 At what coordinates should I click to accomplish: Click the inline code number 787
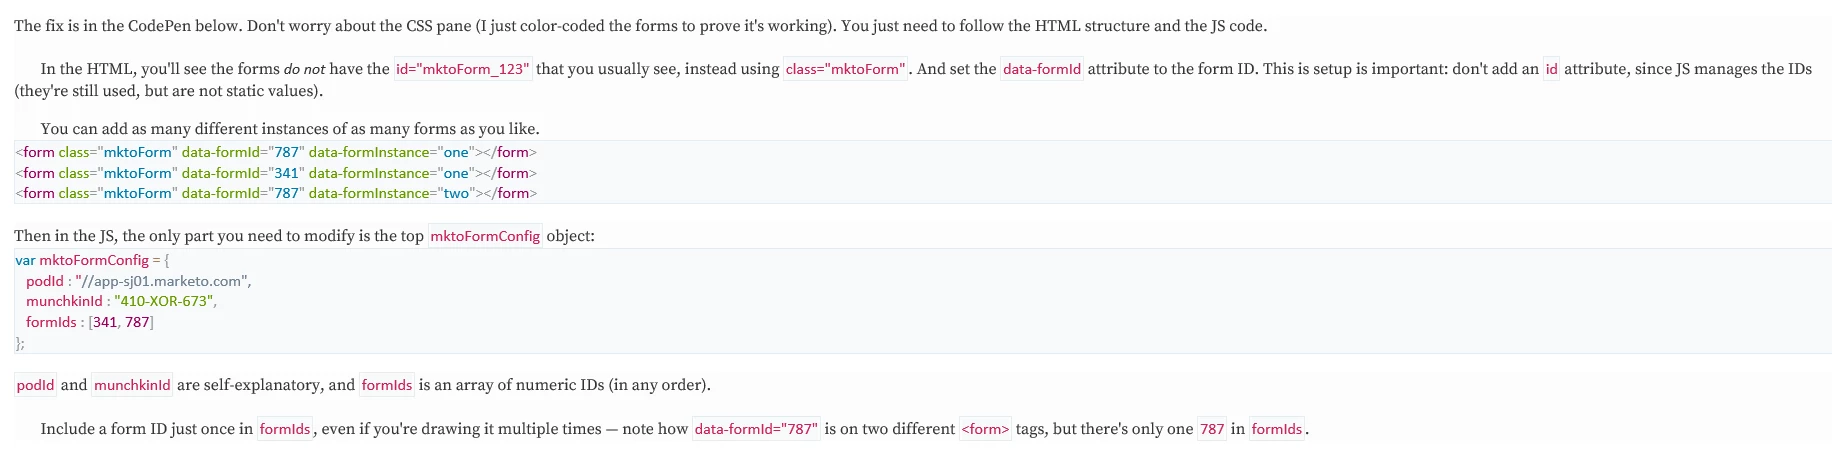click(x=1212, y=429)
